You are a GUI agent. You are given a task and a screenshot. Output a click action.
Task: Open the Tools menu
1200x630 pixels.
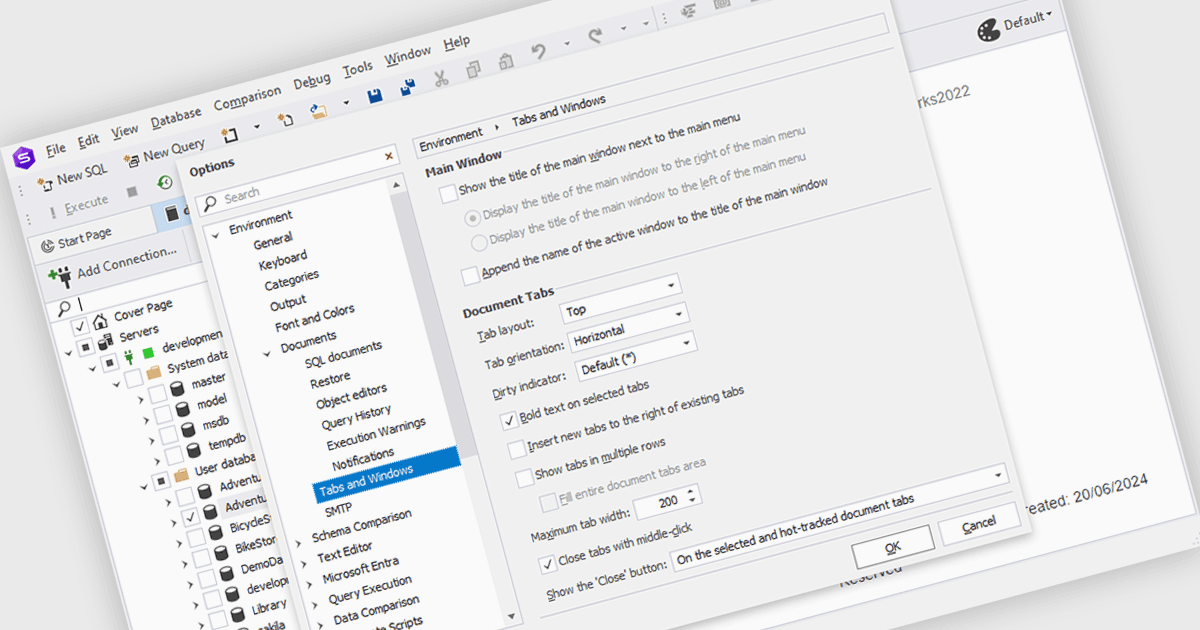357,68
